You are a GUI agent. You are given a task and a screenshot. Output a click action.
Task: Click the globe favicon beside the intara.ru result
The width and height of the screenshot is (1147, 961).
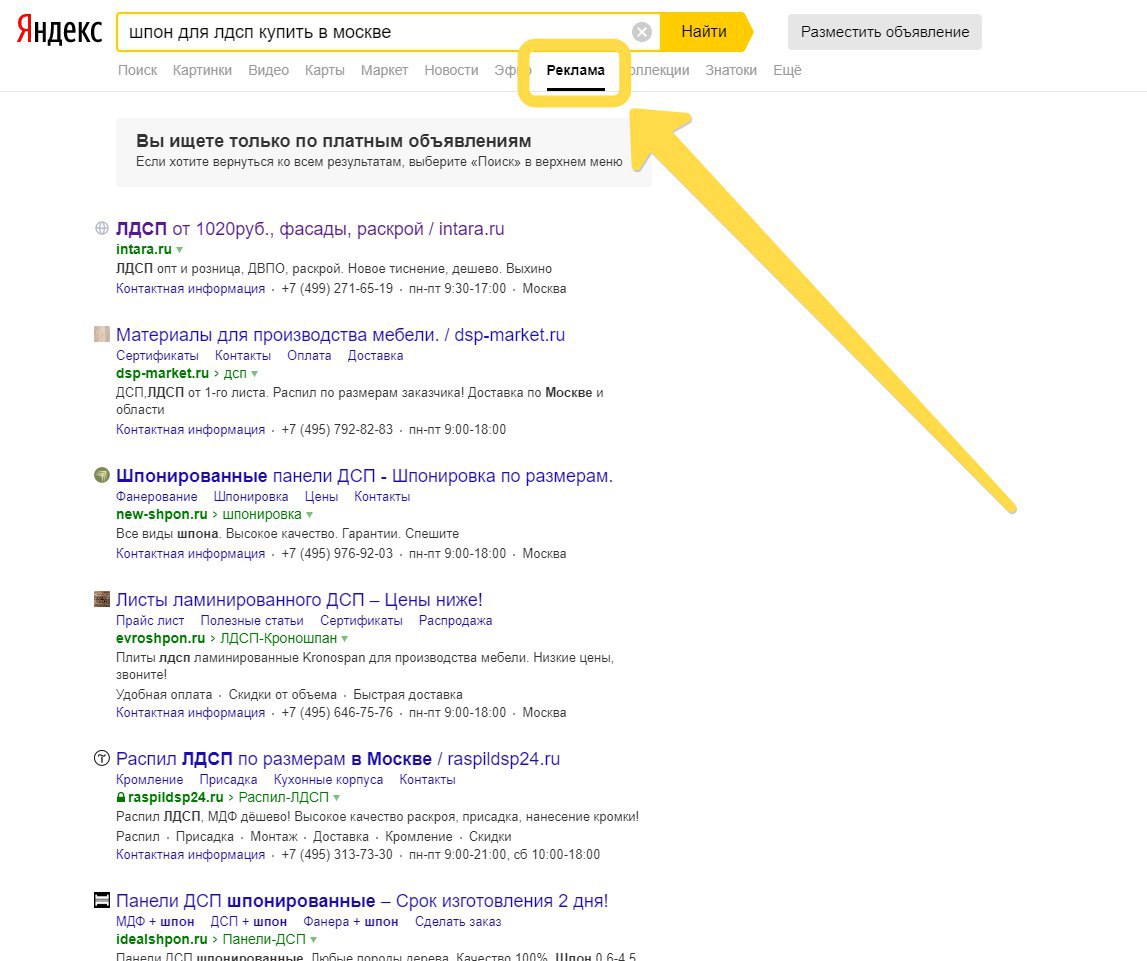pos(102,228)
